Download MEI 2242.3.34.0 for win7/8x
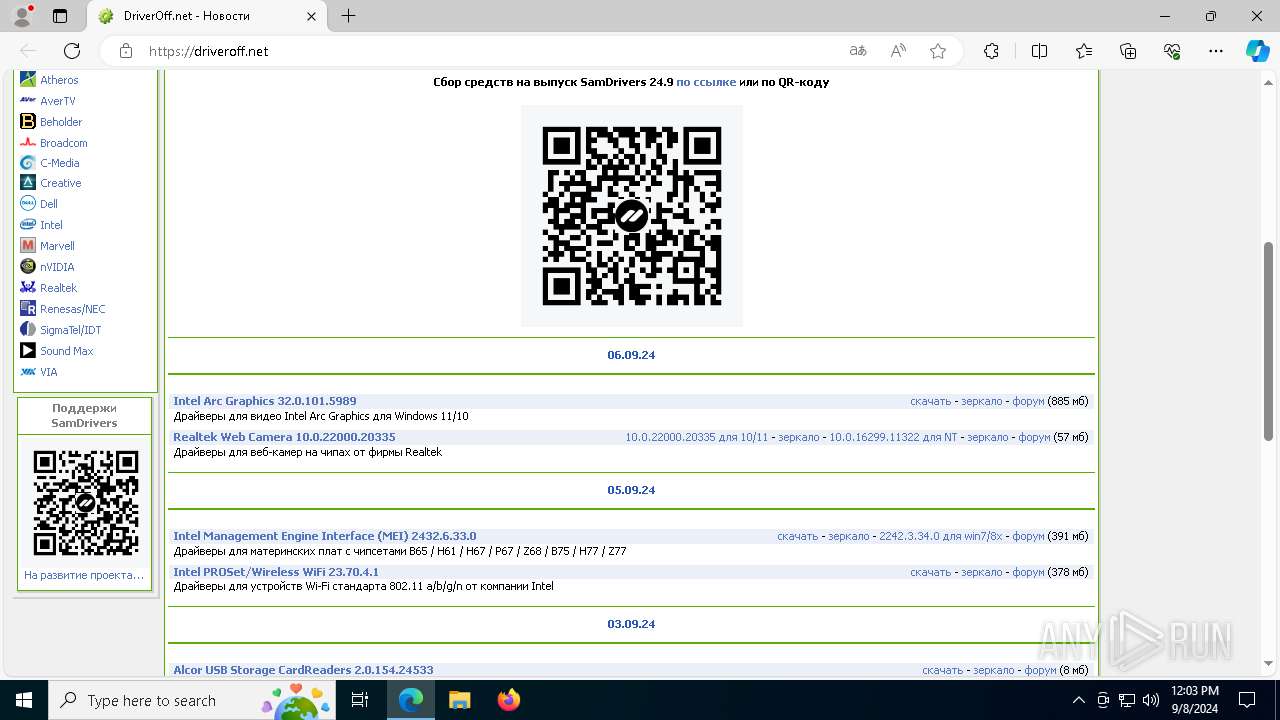This screenshot has width=1280, height=720. pyautogui.click(x=940, y=536)
